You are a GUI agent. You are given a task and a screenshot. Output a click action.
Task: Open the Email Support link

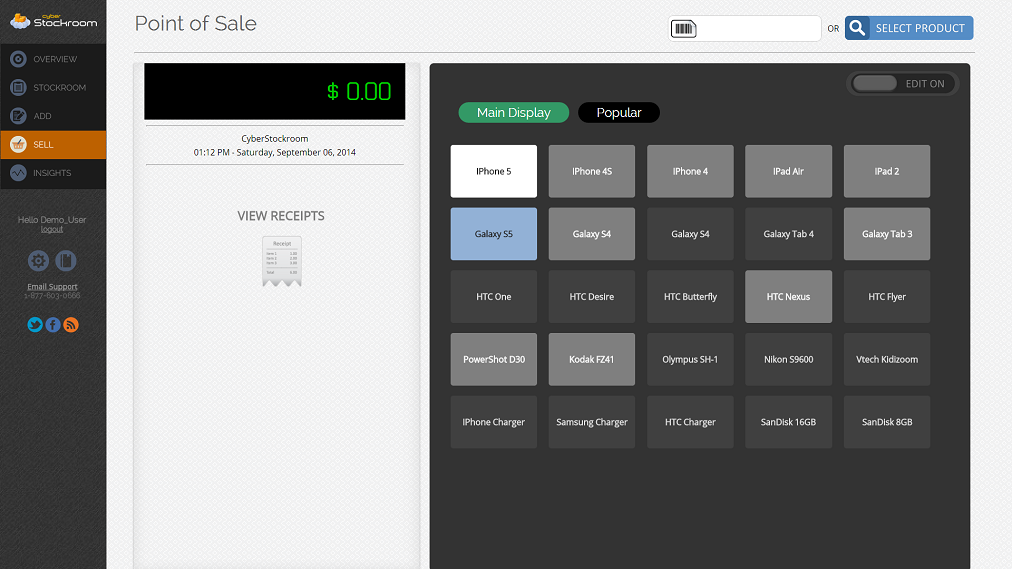pyautogui.click(x=52, y=287)
